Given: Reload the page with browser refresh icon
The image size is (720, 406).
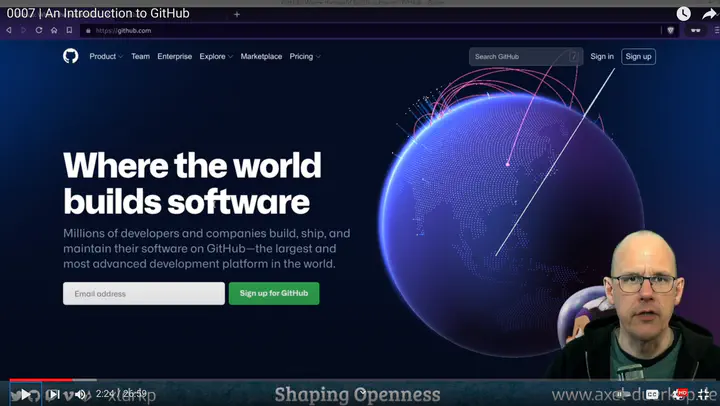Looking at the screenshot, I should coord(39,30).
